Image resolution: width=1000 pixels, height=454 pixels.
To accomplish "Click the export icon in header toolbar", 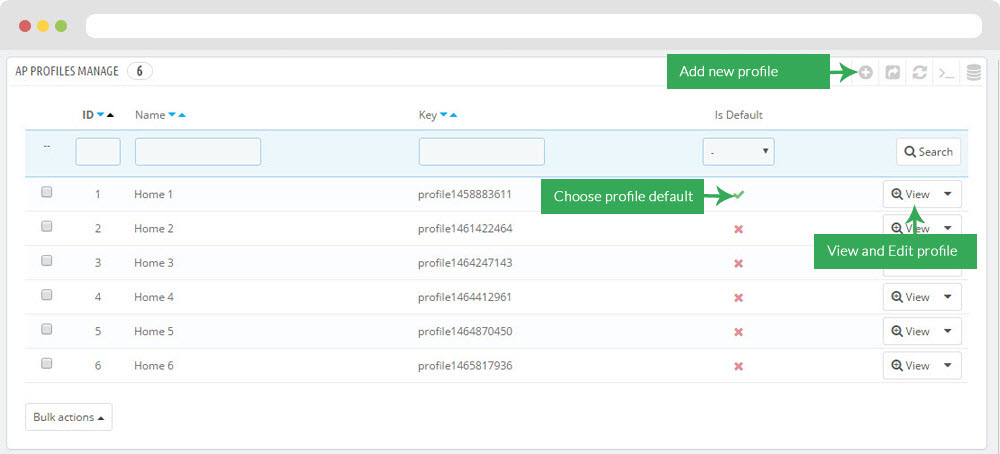I will coord(893,72).
